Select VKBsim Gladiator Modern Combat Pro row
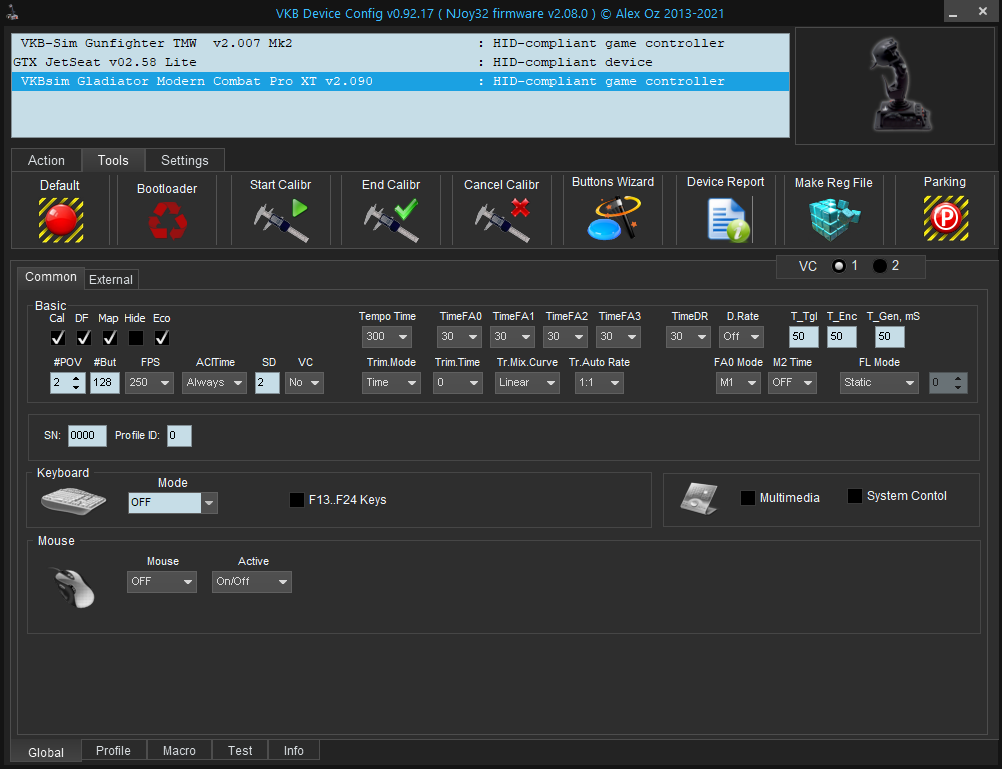Viewport: 1002px width, 769px height. point(401,81)
